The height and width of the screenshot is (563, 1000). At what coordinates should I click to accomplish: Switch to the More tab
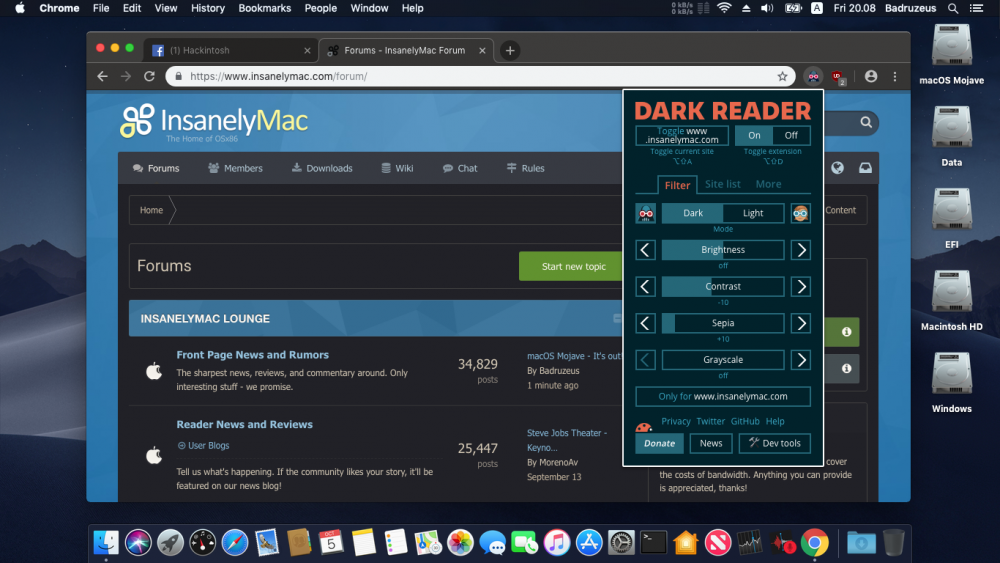pos(768,184)
